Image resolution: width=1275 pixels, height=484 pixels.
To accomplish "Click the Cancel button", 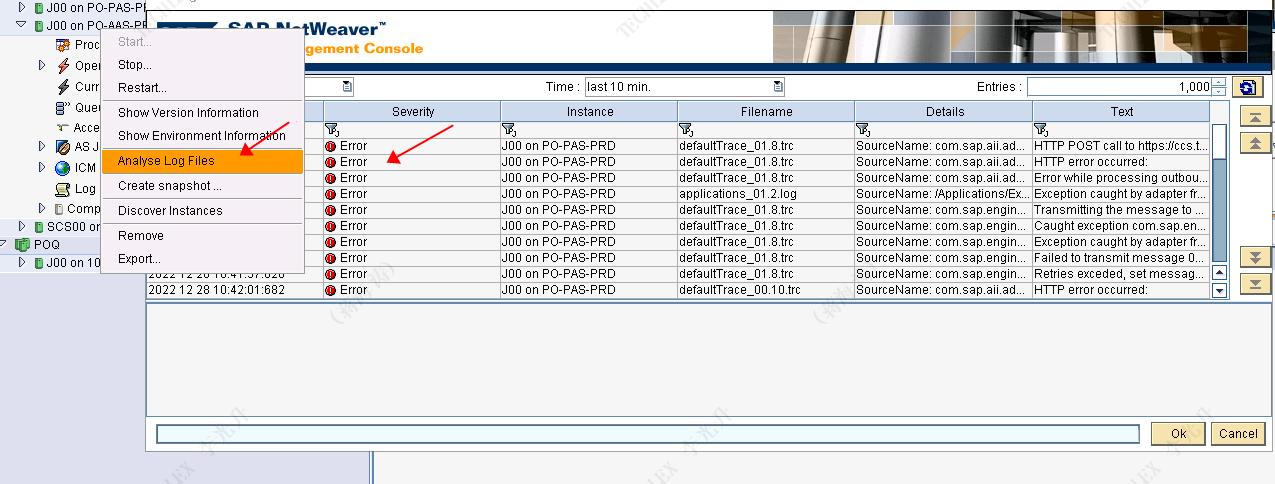I will [x=1238, y=433].
